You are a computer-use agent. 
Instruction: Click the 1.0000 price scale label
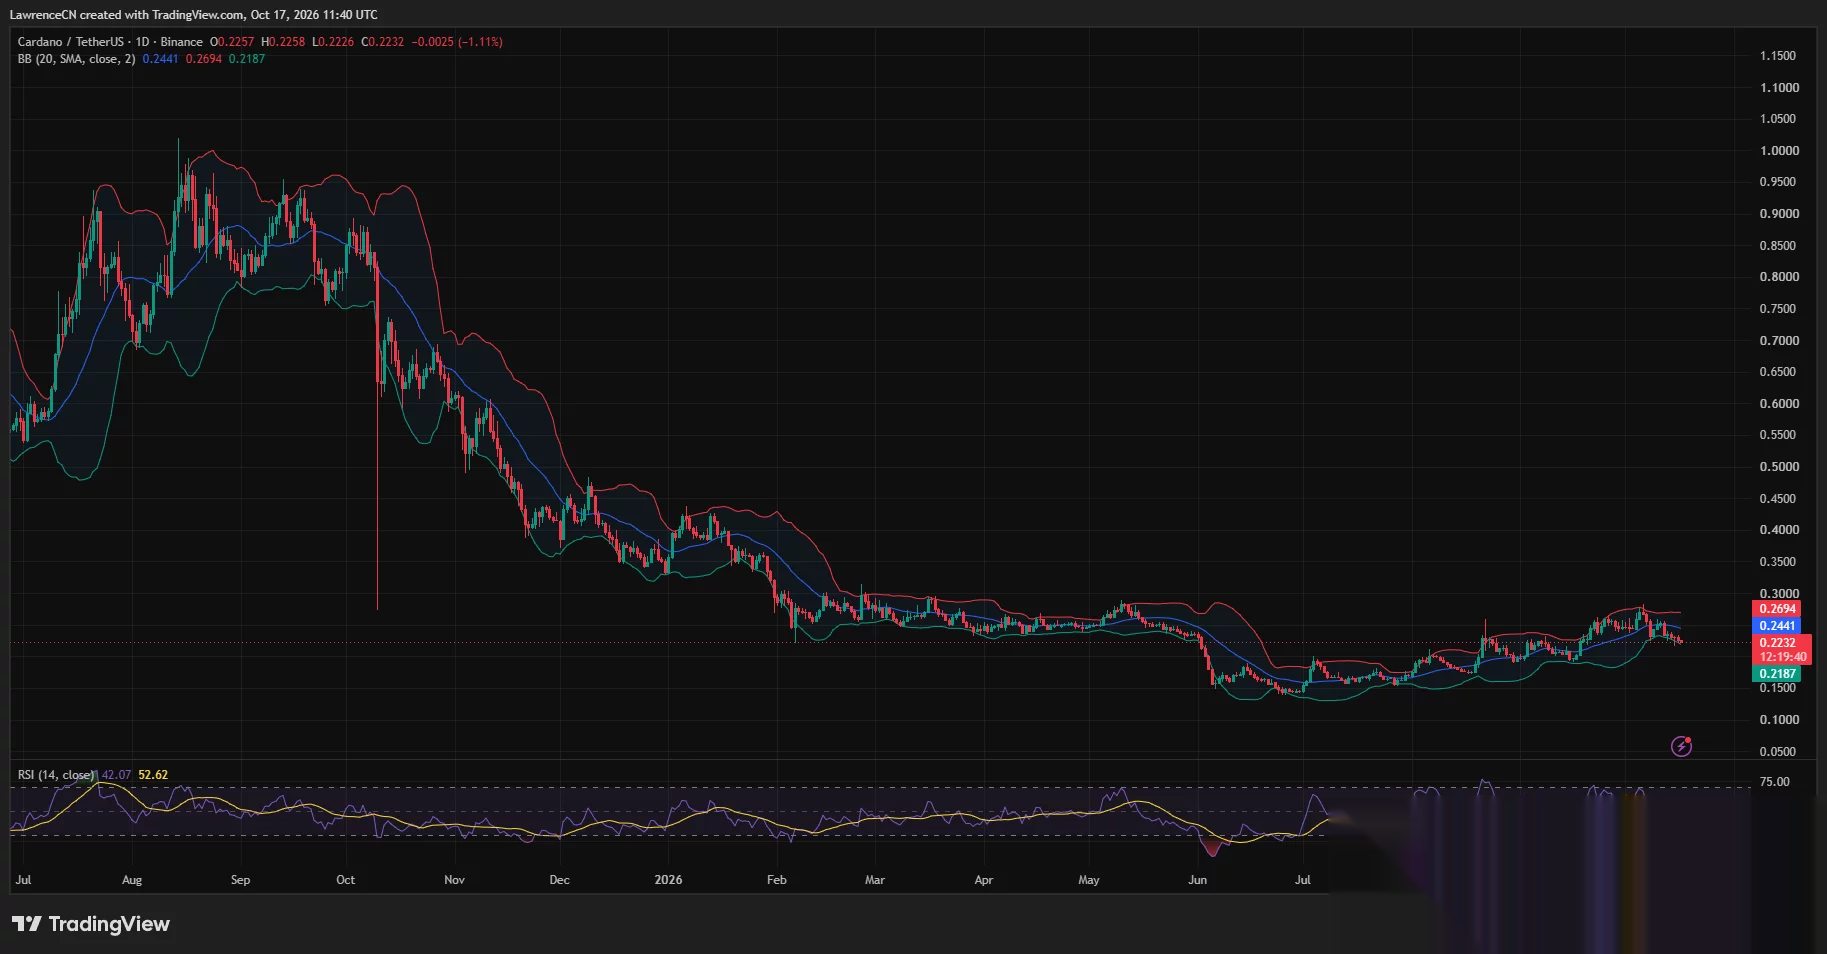[x=1779, y=151]
